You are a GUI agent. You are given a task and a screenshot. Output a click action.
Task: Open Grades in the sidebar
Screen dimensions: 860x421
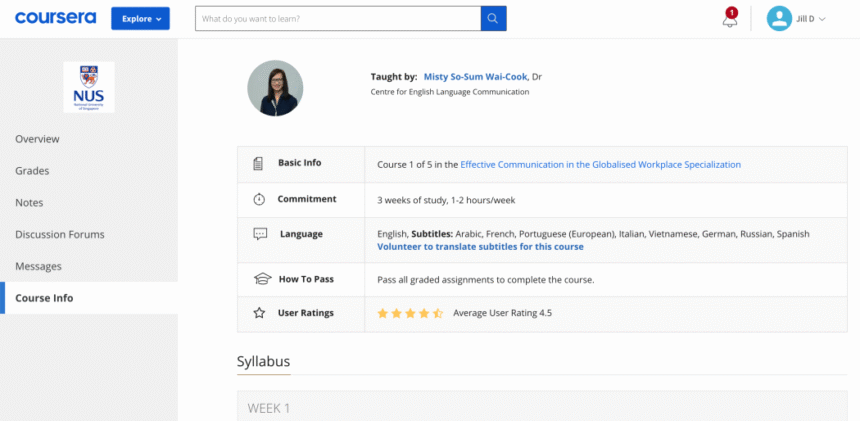32,171
